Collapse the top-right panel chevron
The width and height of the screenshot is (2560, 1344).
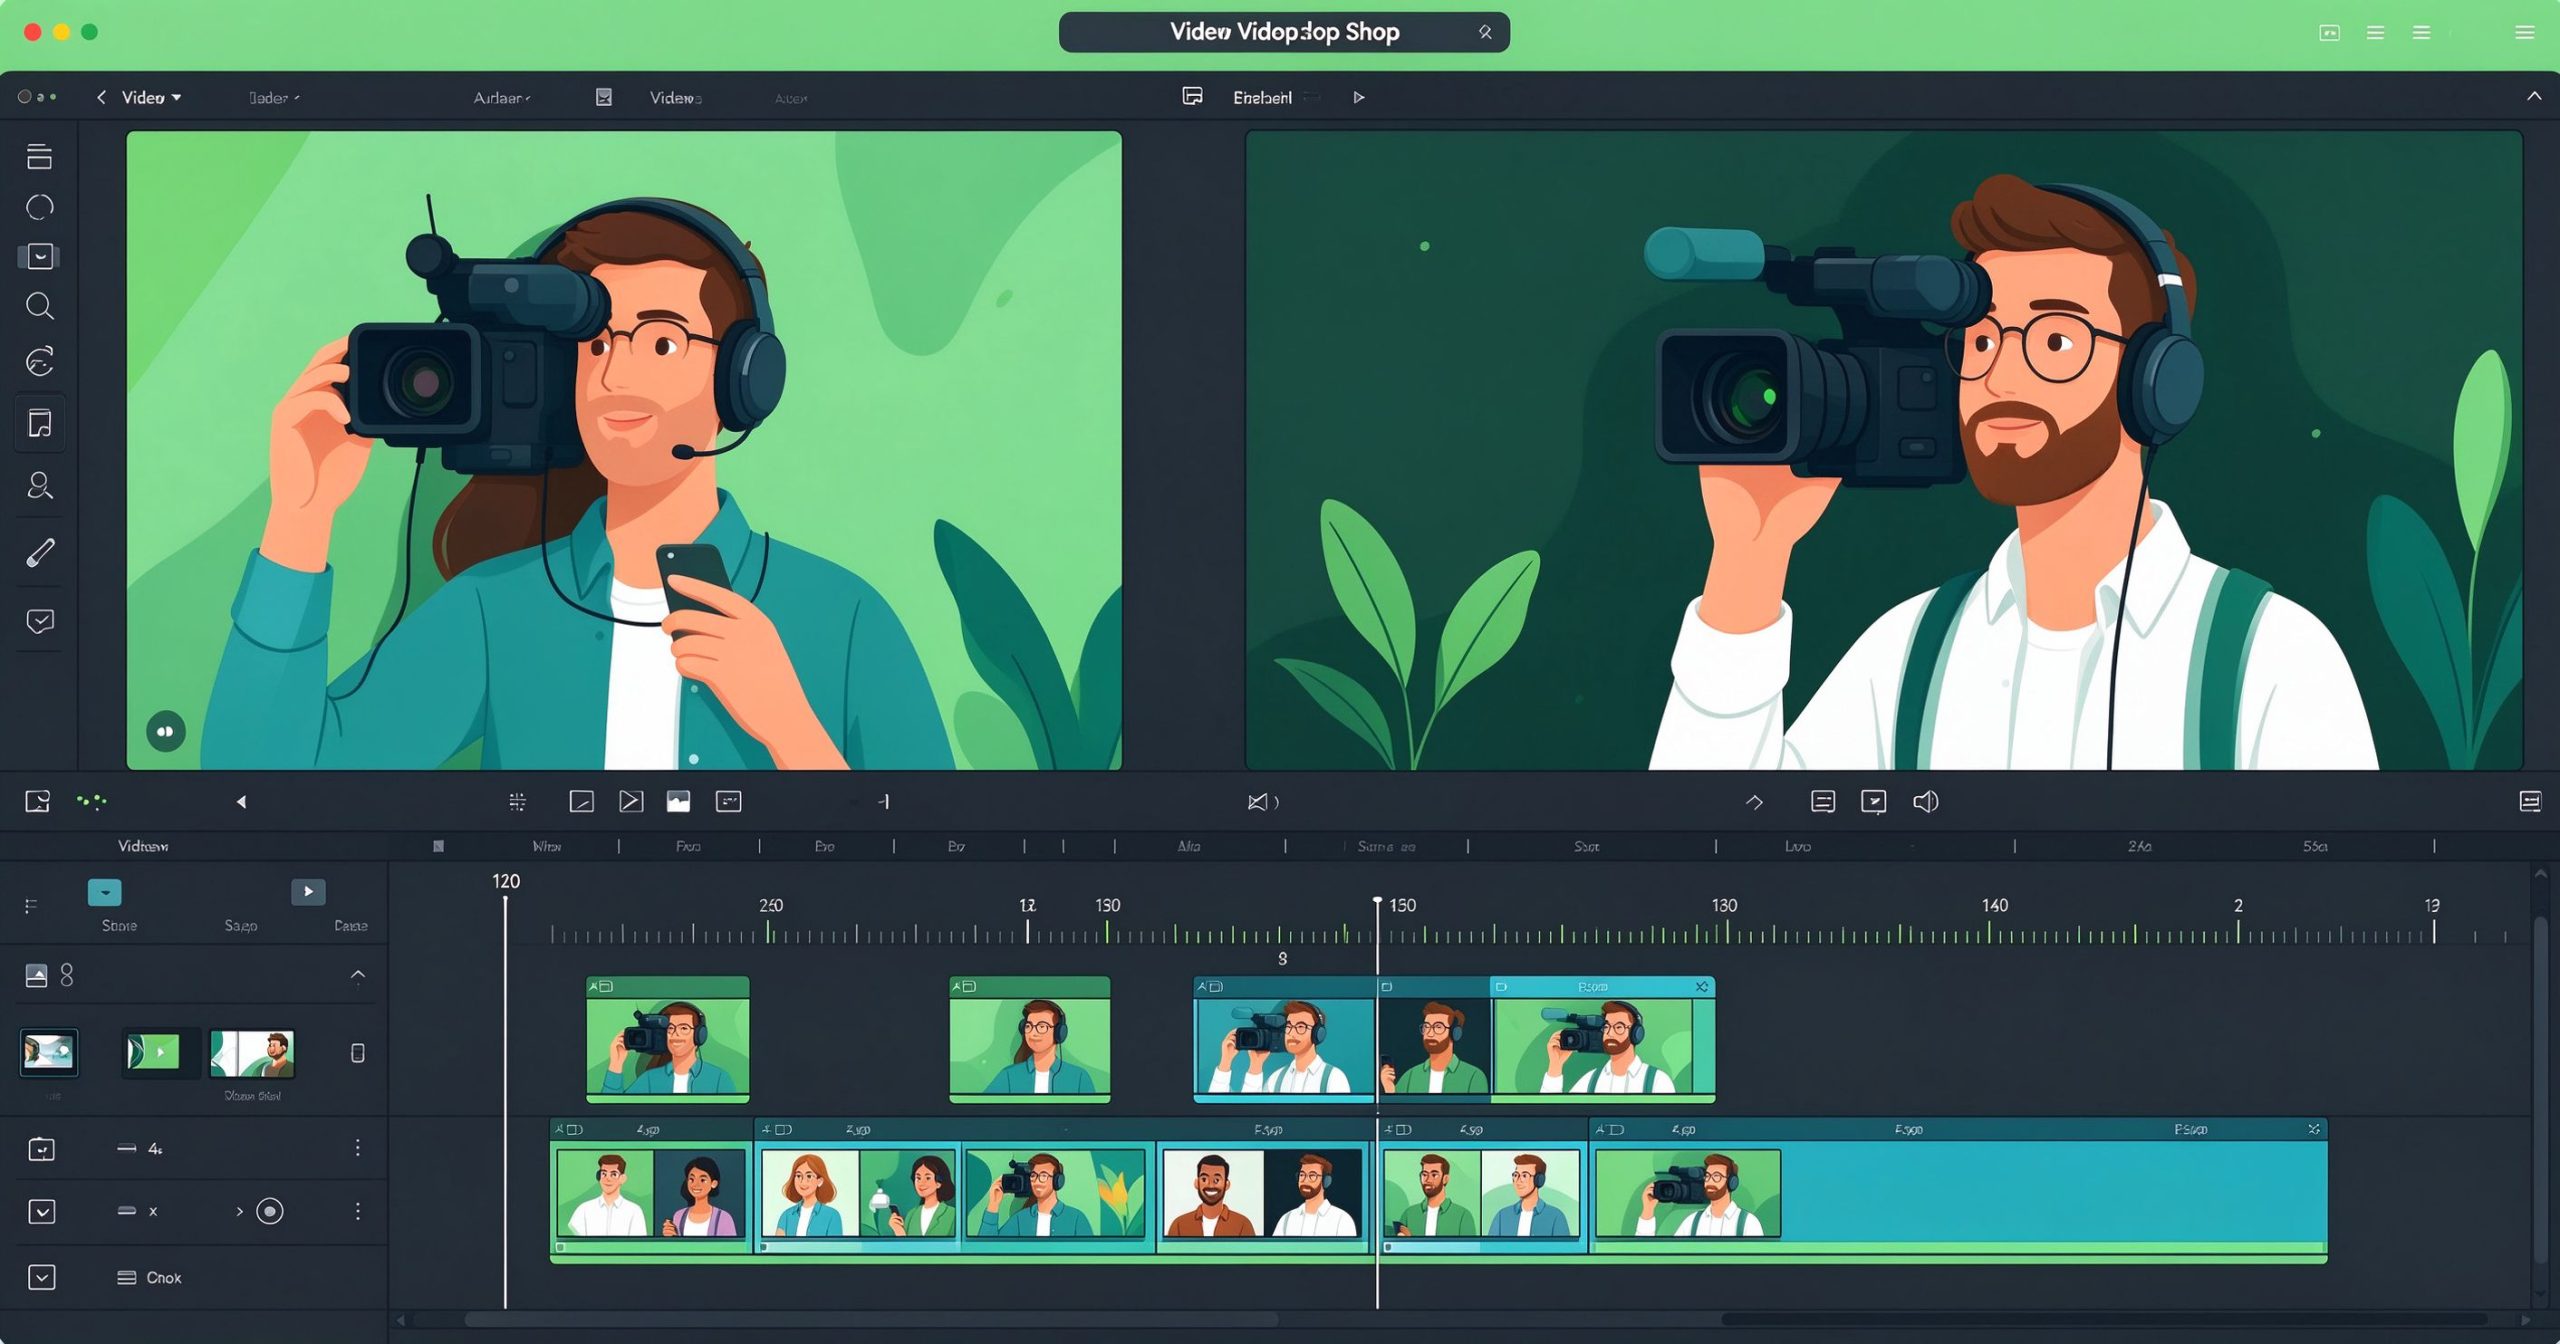pos(2534,96)
